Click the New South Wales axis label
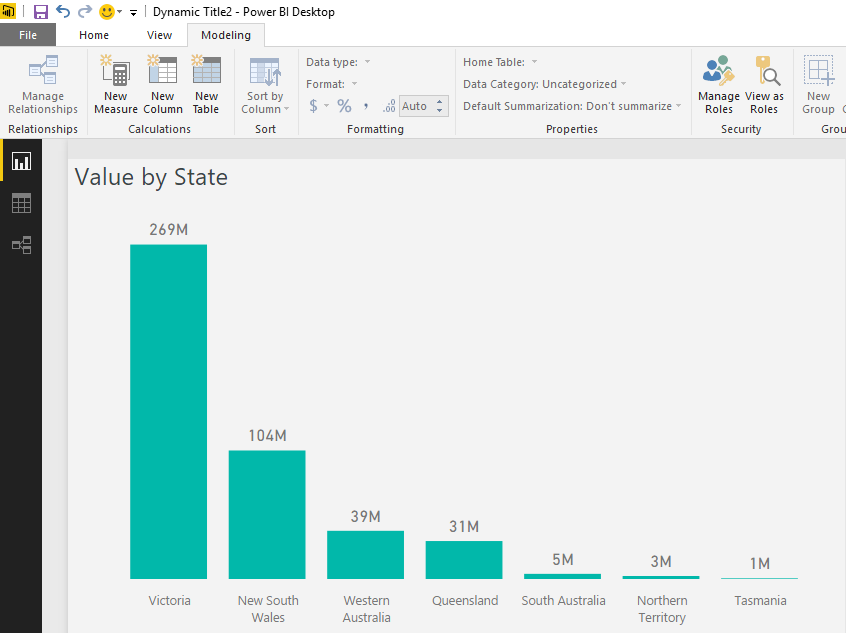Viewport: 846px width, 633px height. (x=268, y=609)
